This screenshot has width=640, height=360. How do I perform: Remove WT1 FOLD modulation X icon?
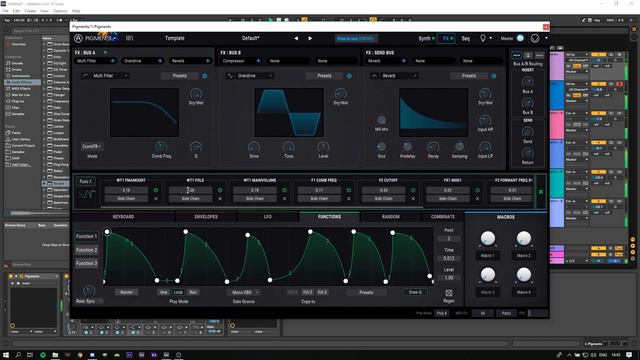pos(220,199)
